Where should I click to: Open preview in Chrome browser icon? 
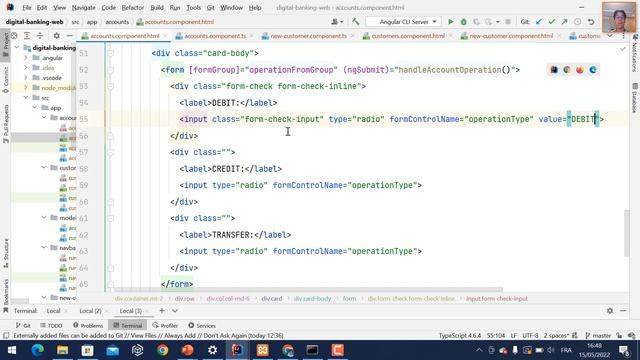[x=567, y=70]
